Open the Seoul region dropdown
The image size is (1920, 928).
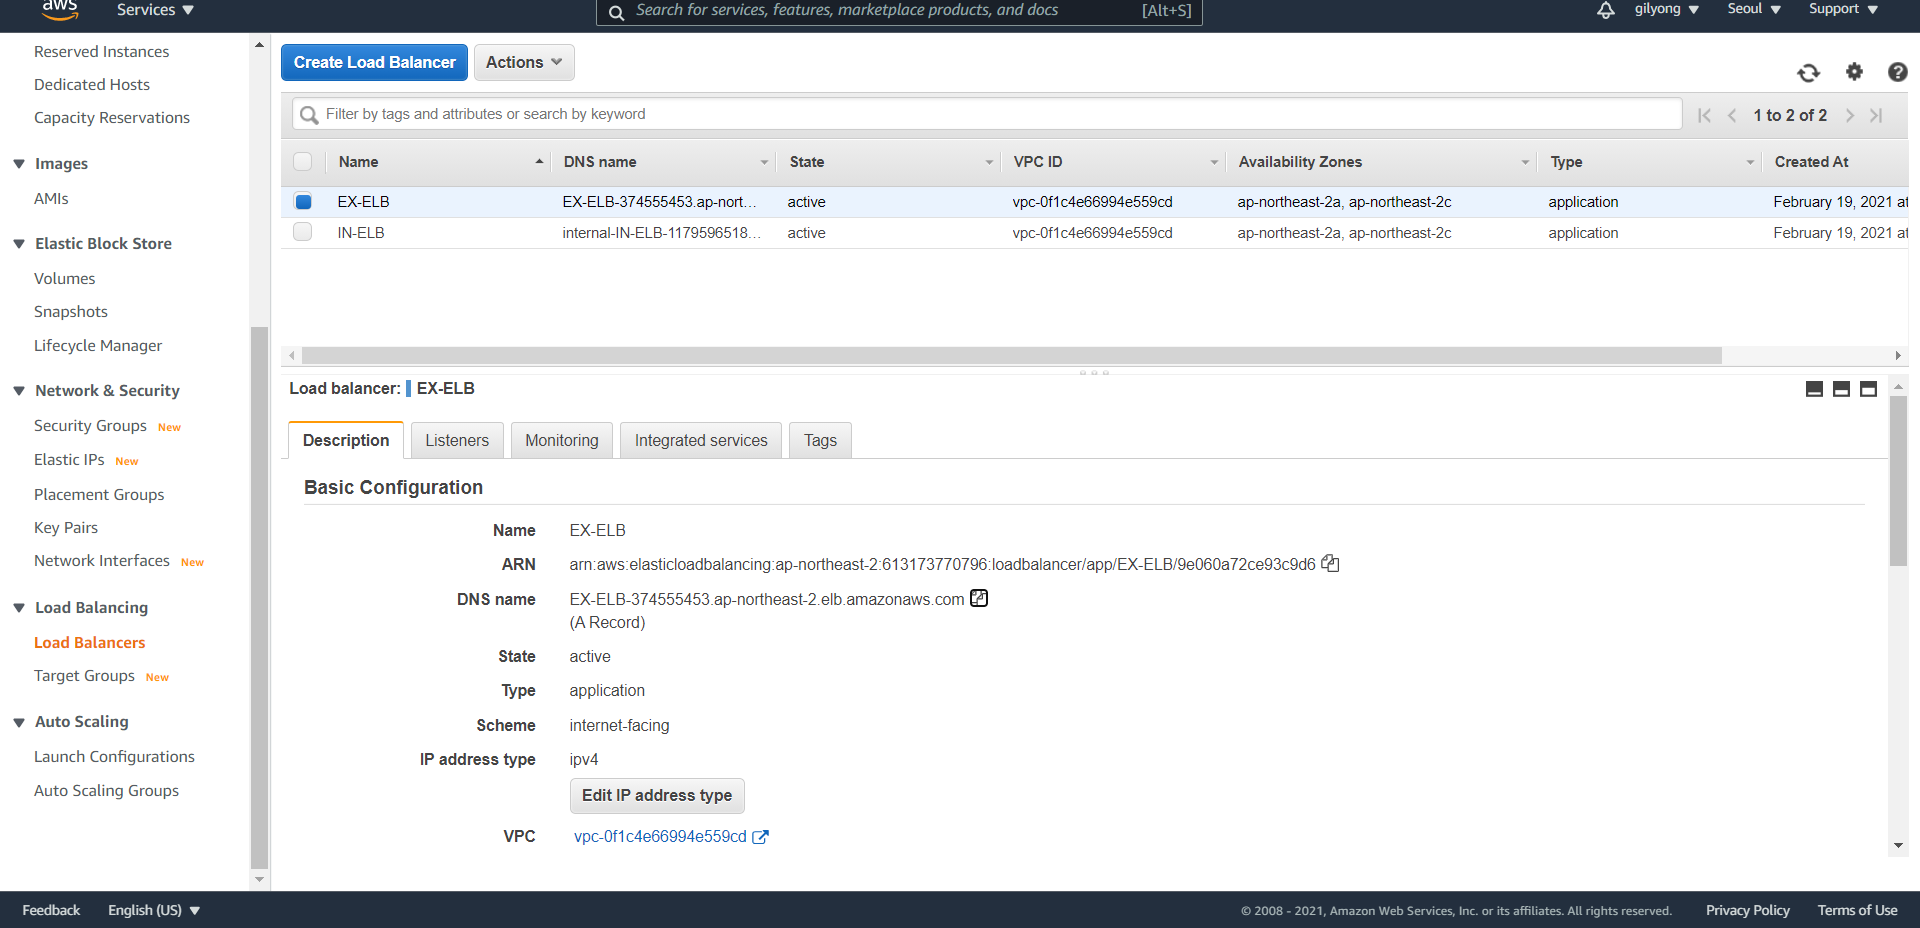[x=1754, y=10]
